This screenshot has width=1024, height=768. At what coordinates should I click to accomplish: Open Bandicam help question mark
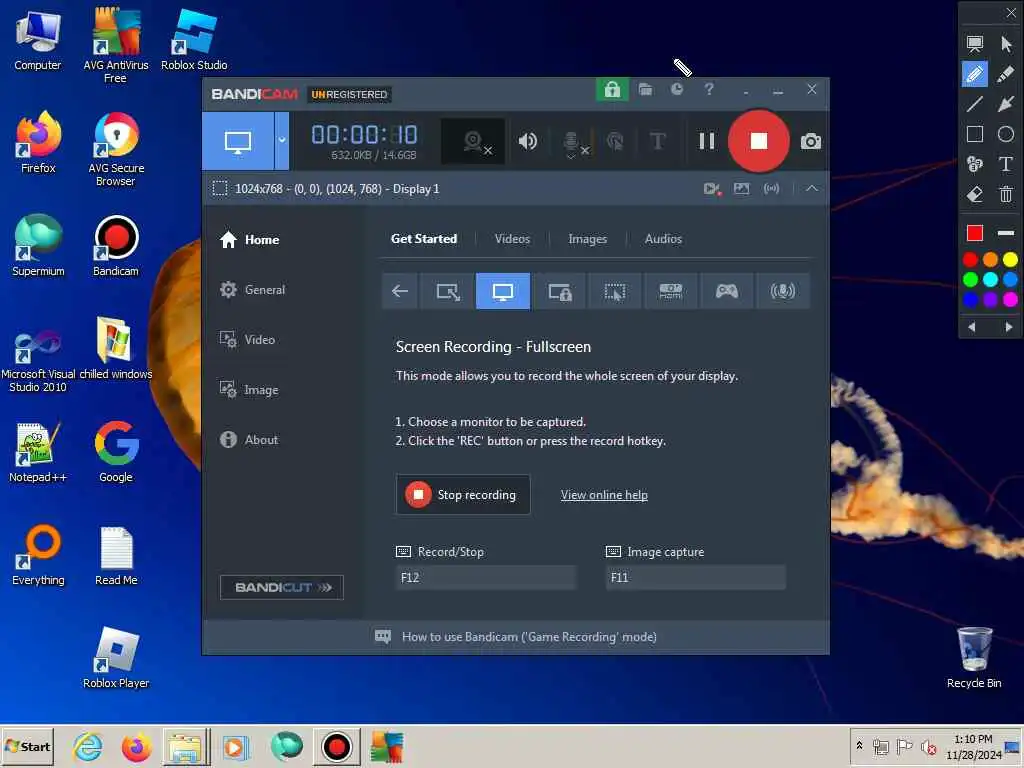(709, 89)
